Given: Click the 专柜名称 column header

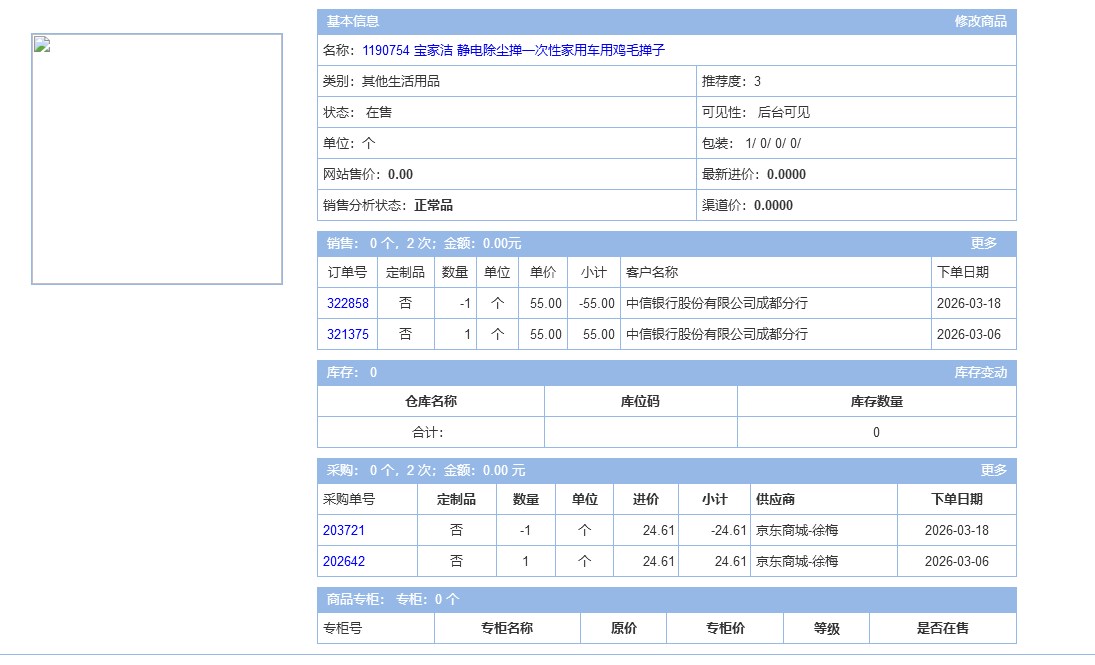Looking at the screenshot, I should pyautogui.click(x=506, y=629).
